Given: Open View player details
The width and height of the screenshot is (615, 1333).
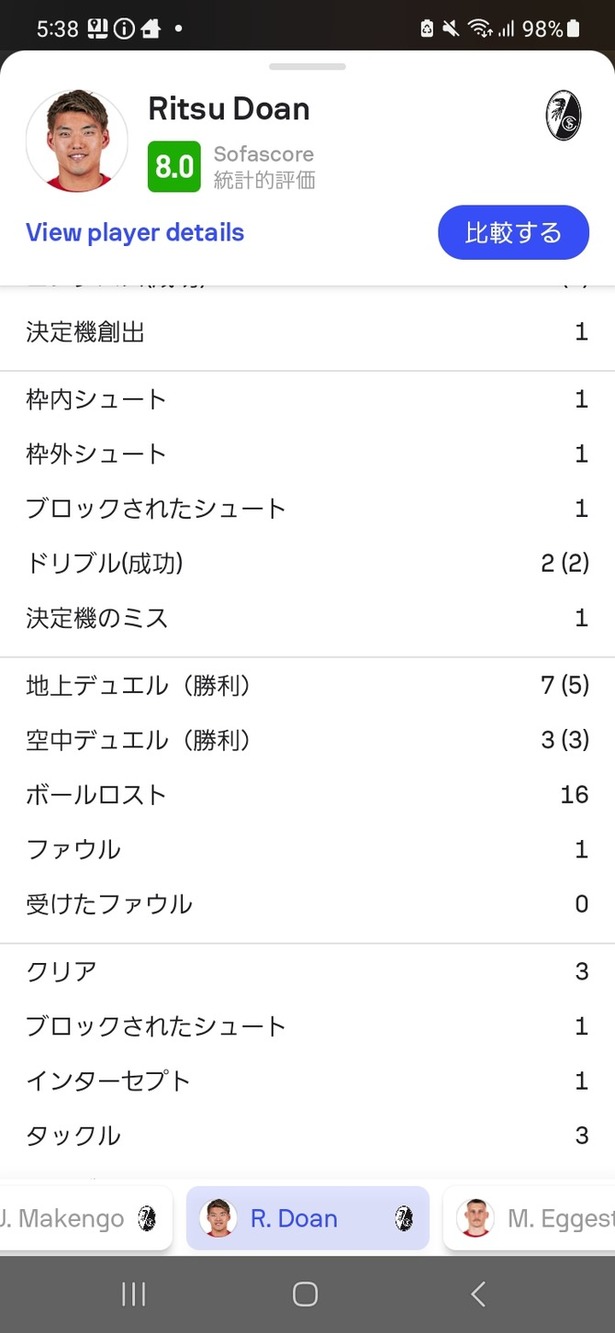Looking at the screenshot, I should (x=134, y=232).
